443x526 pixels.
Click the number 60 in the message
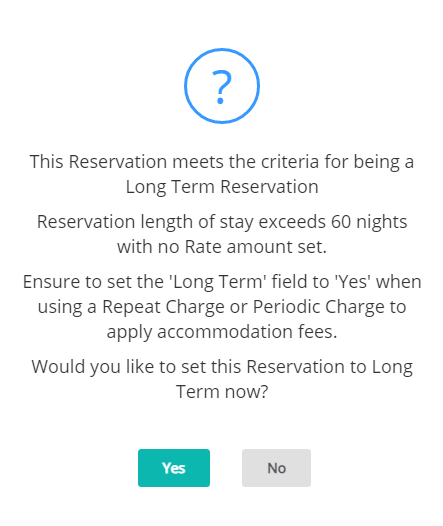(341, 222)
